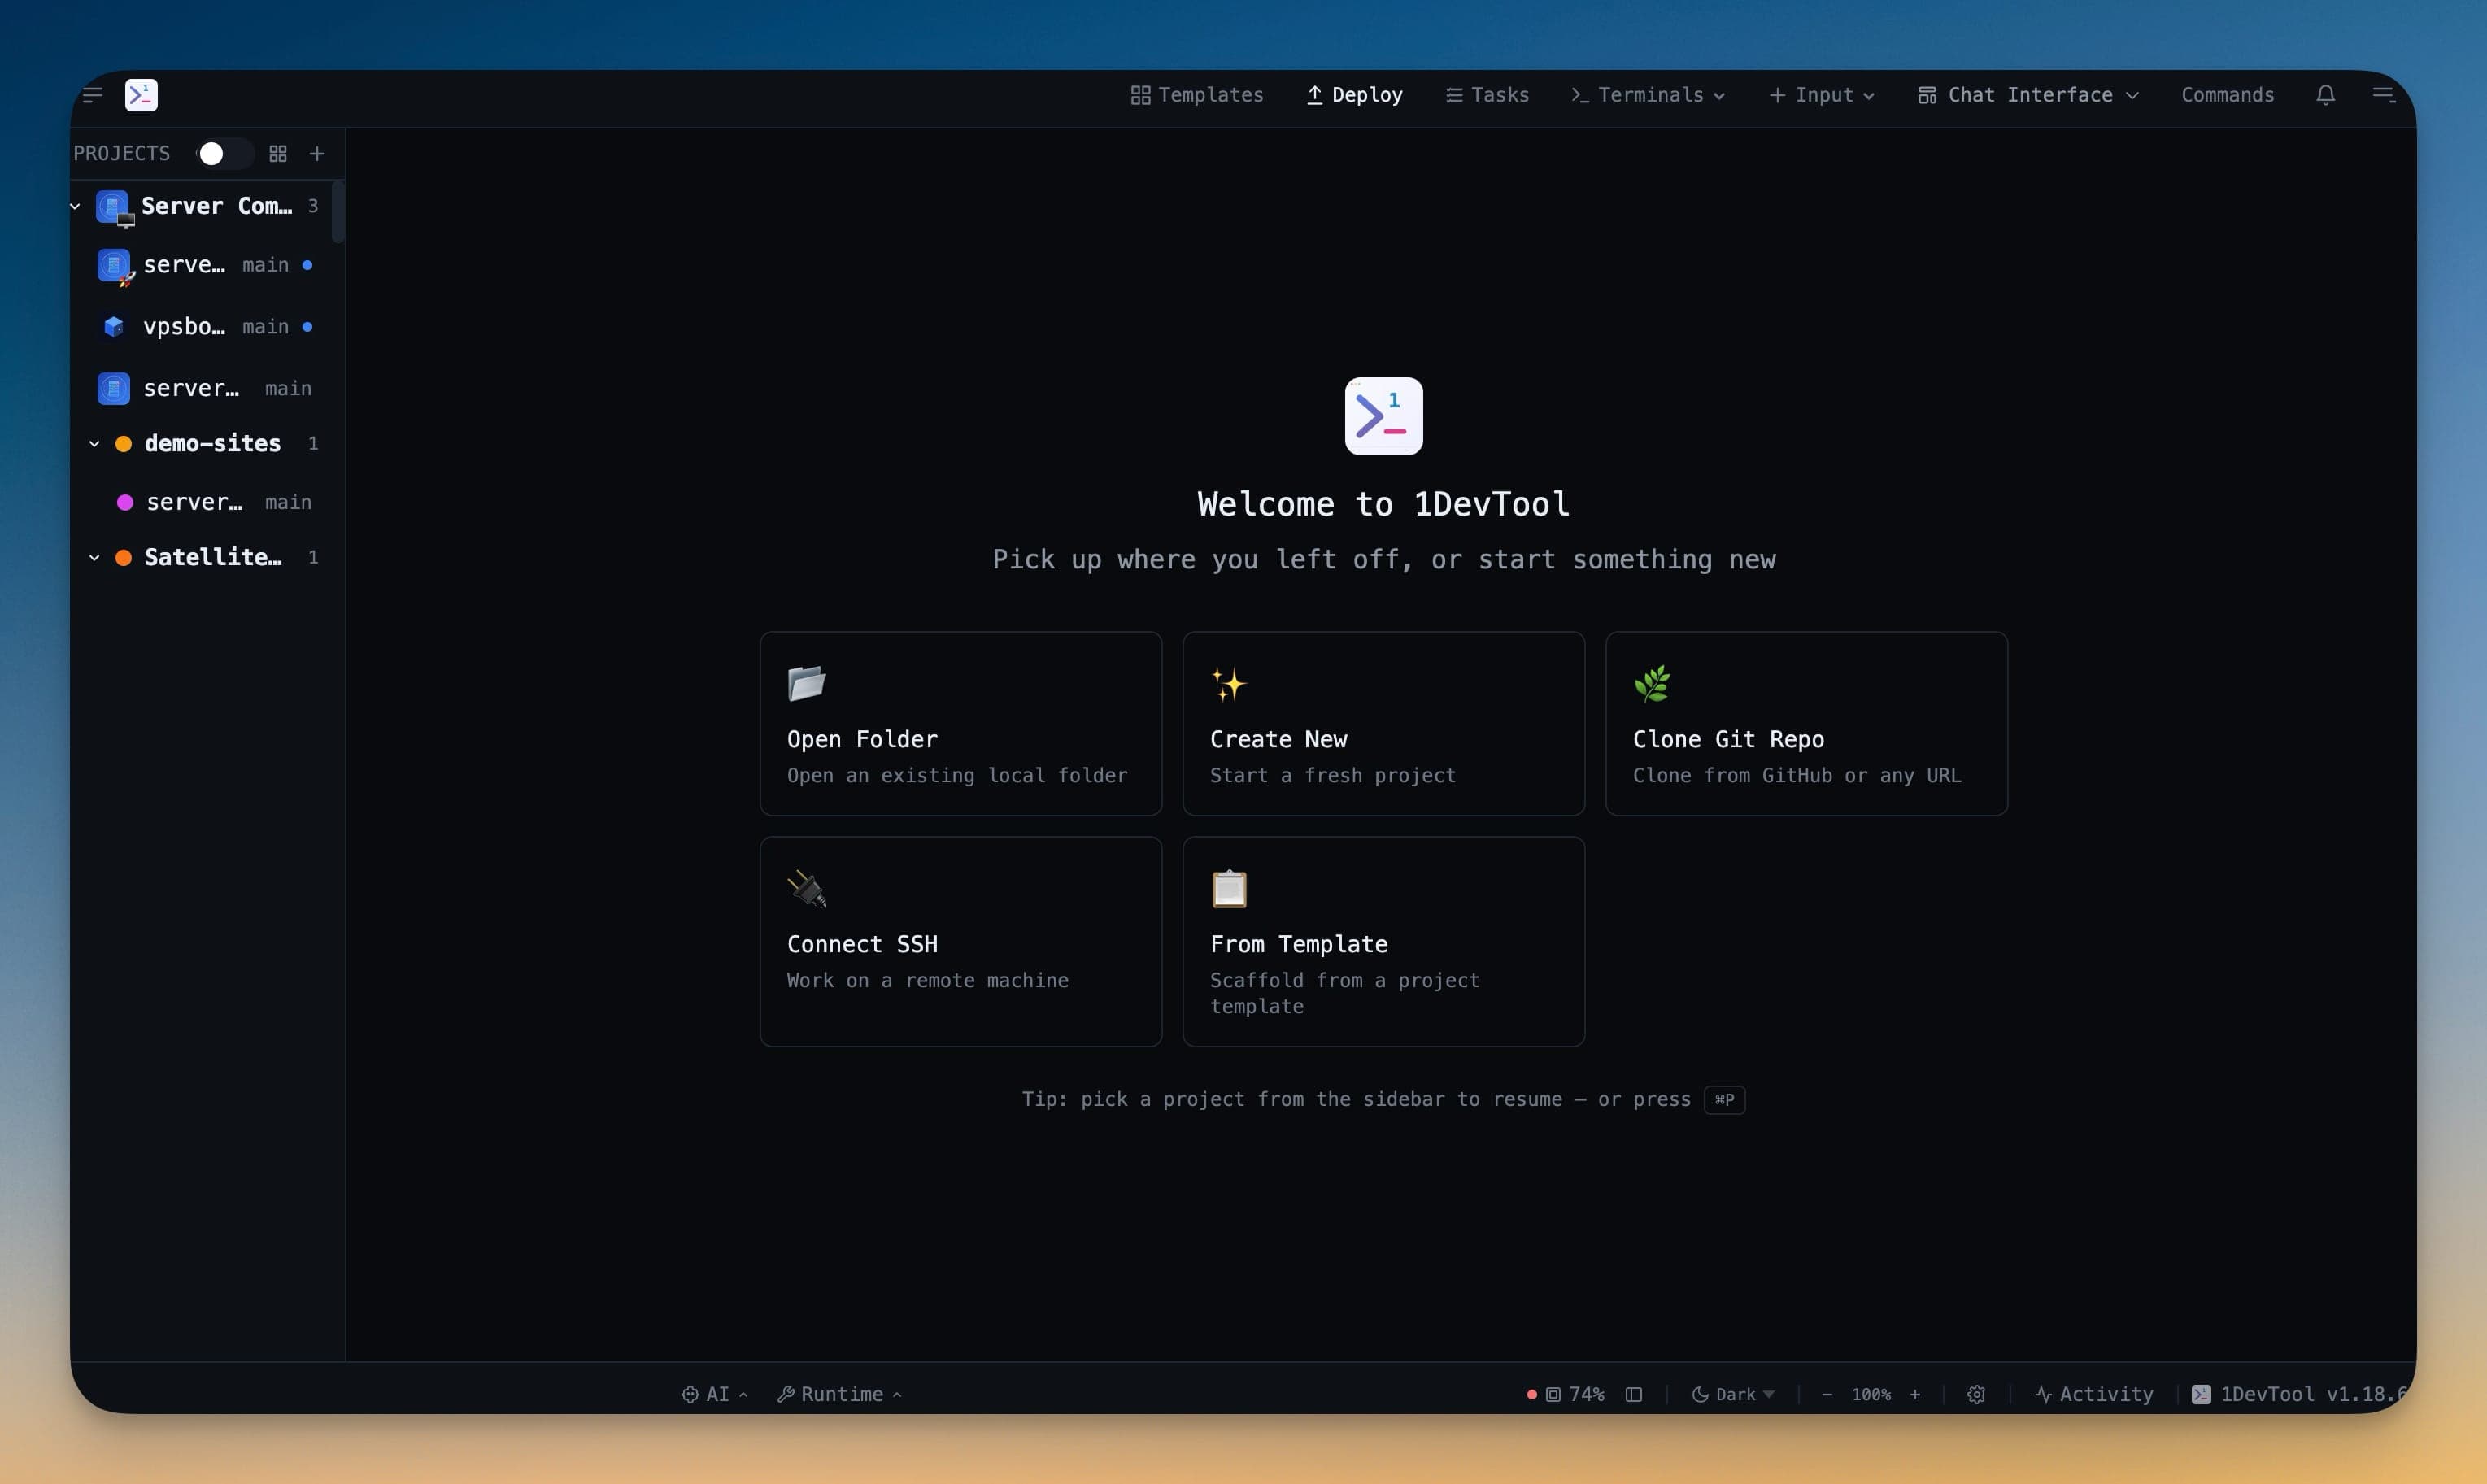Click the 74% usage indicator

pyautogui.click(x=1576, y=1394)
